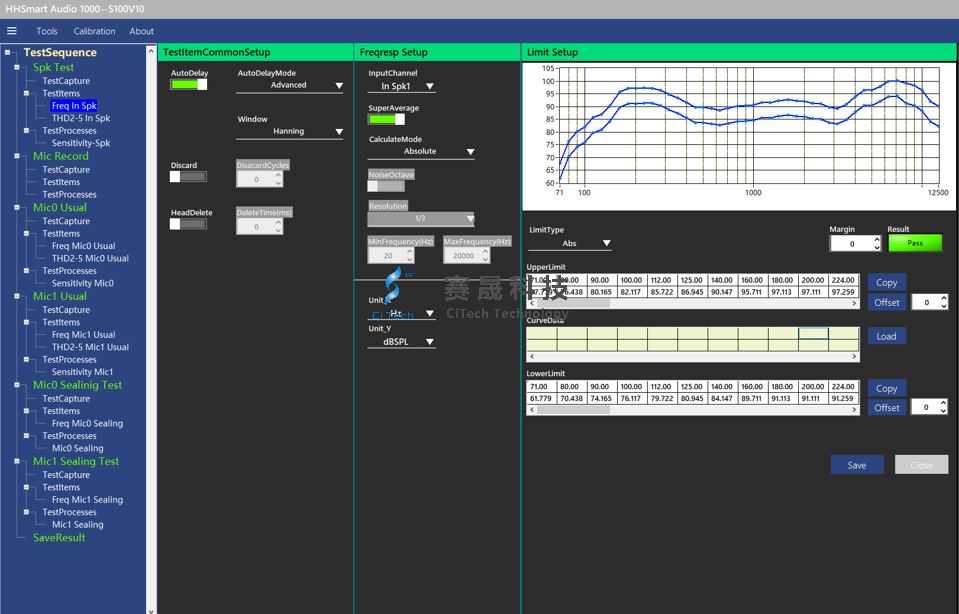The height and width of the screenshot is (614, 959).
Task: Click the MaxFrequency(Hz) field
Action: [463, 256]
